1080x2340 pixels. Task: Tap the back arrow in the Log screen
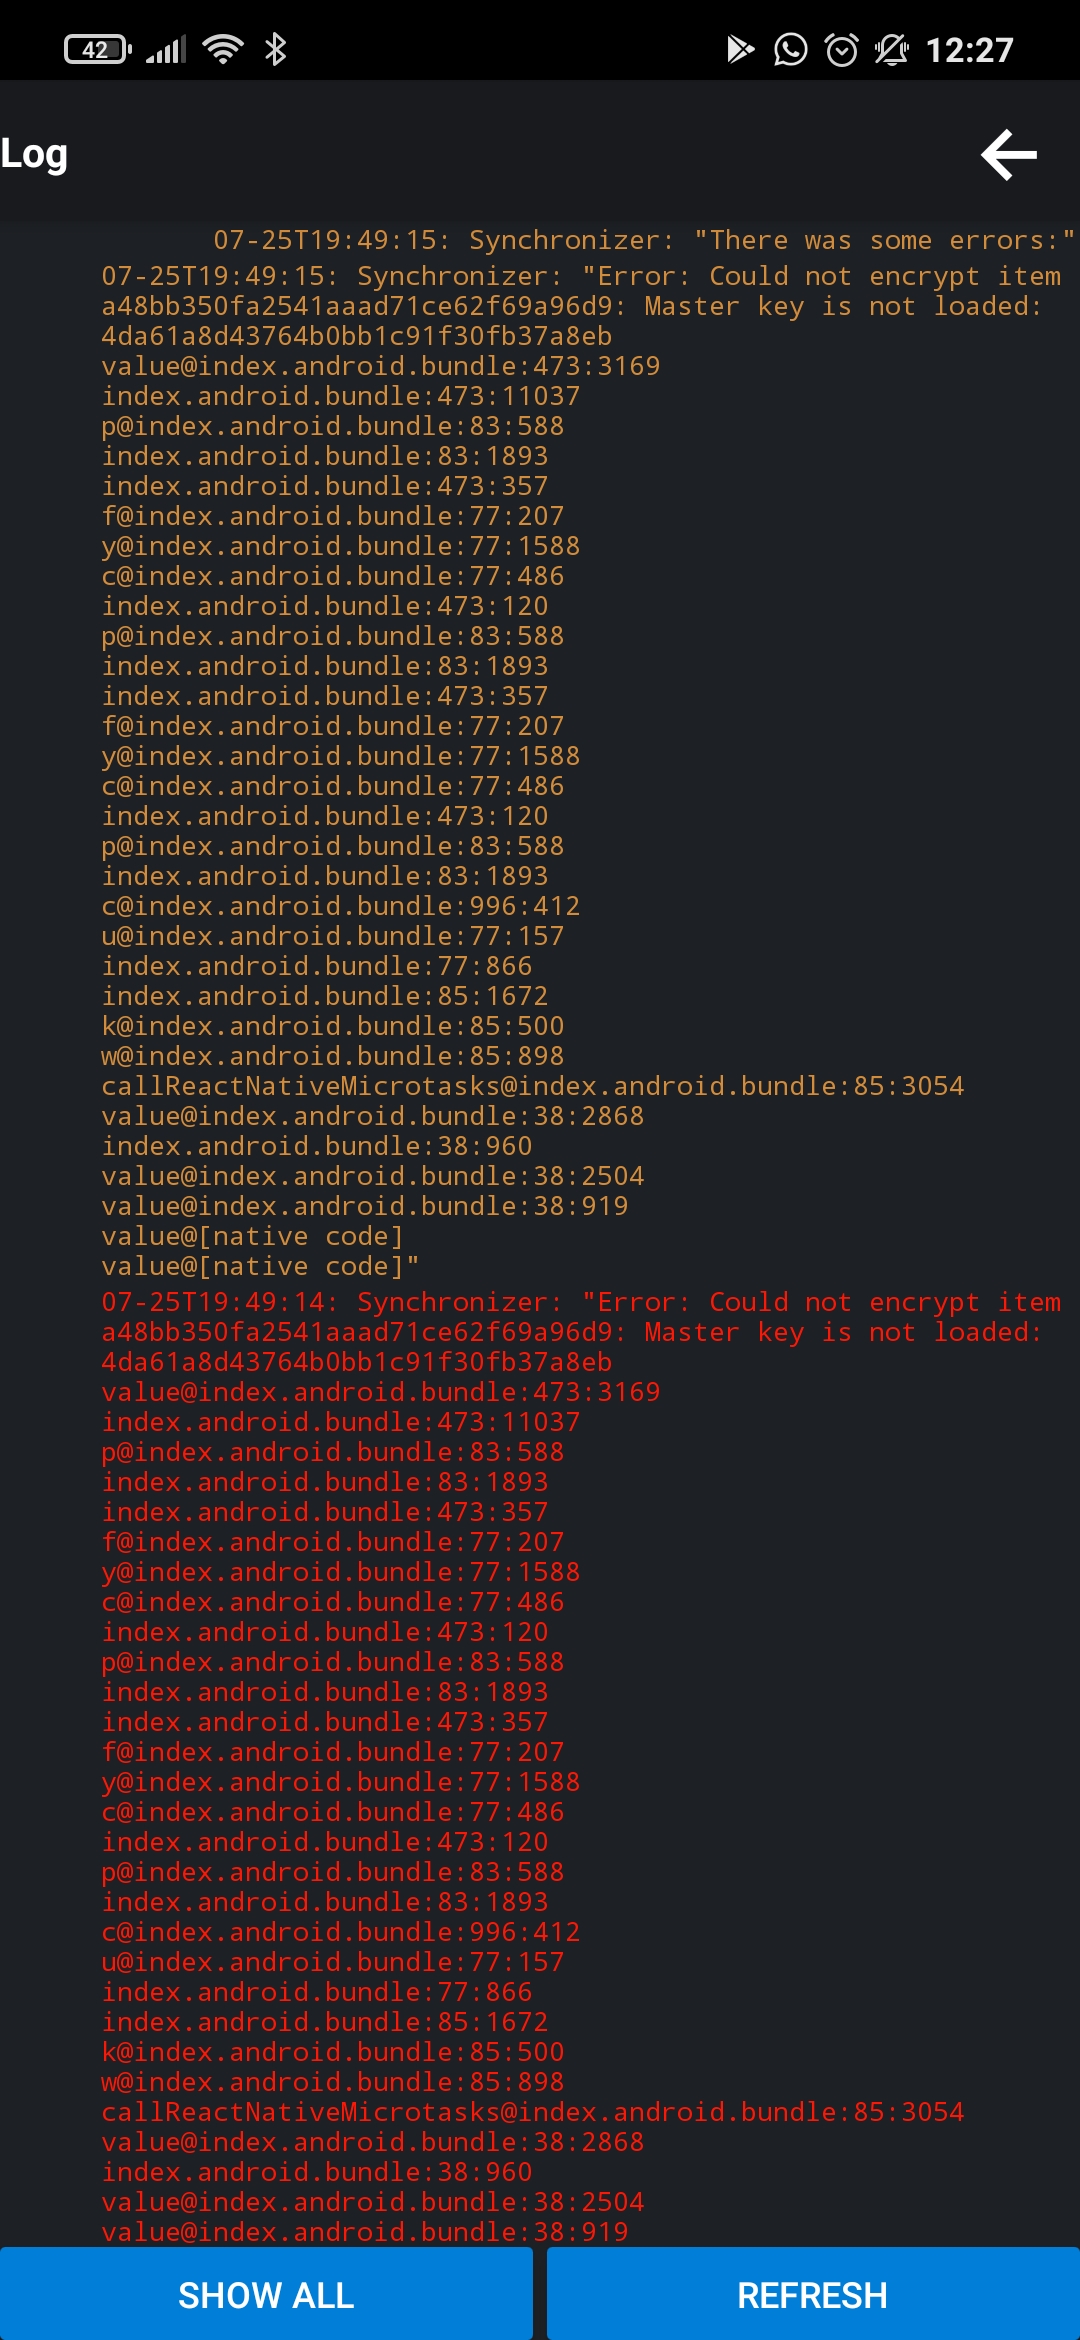pos(1008,156)
